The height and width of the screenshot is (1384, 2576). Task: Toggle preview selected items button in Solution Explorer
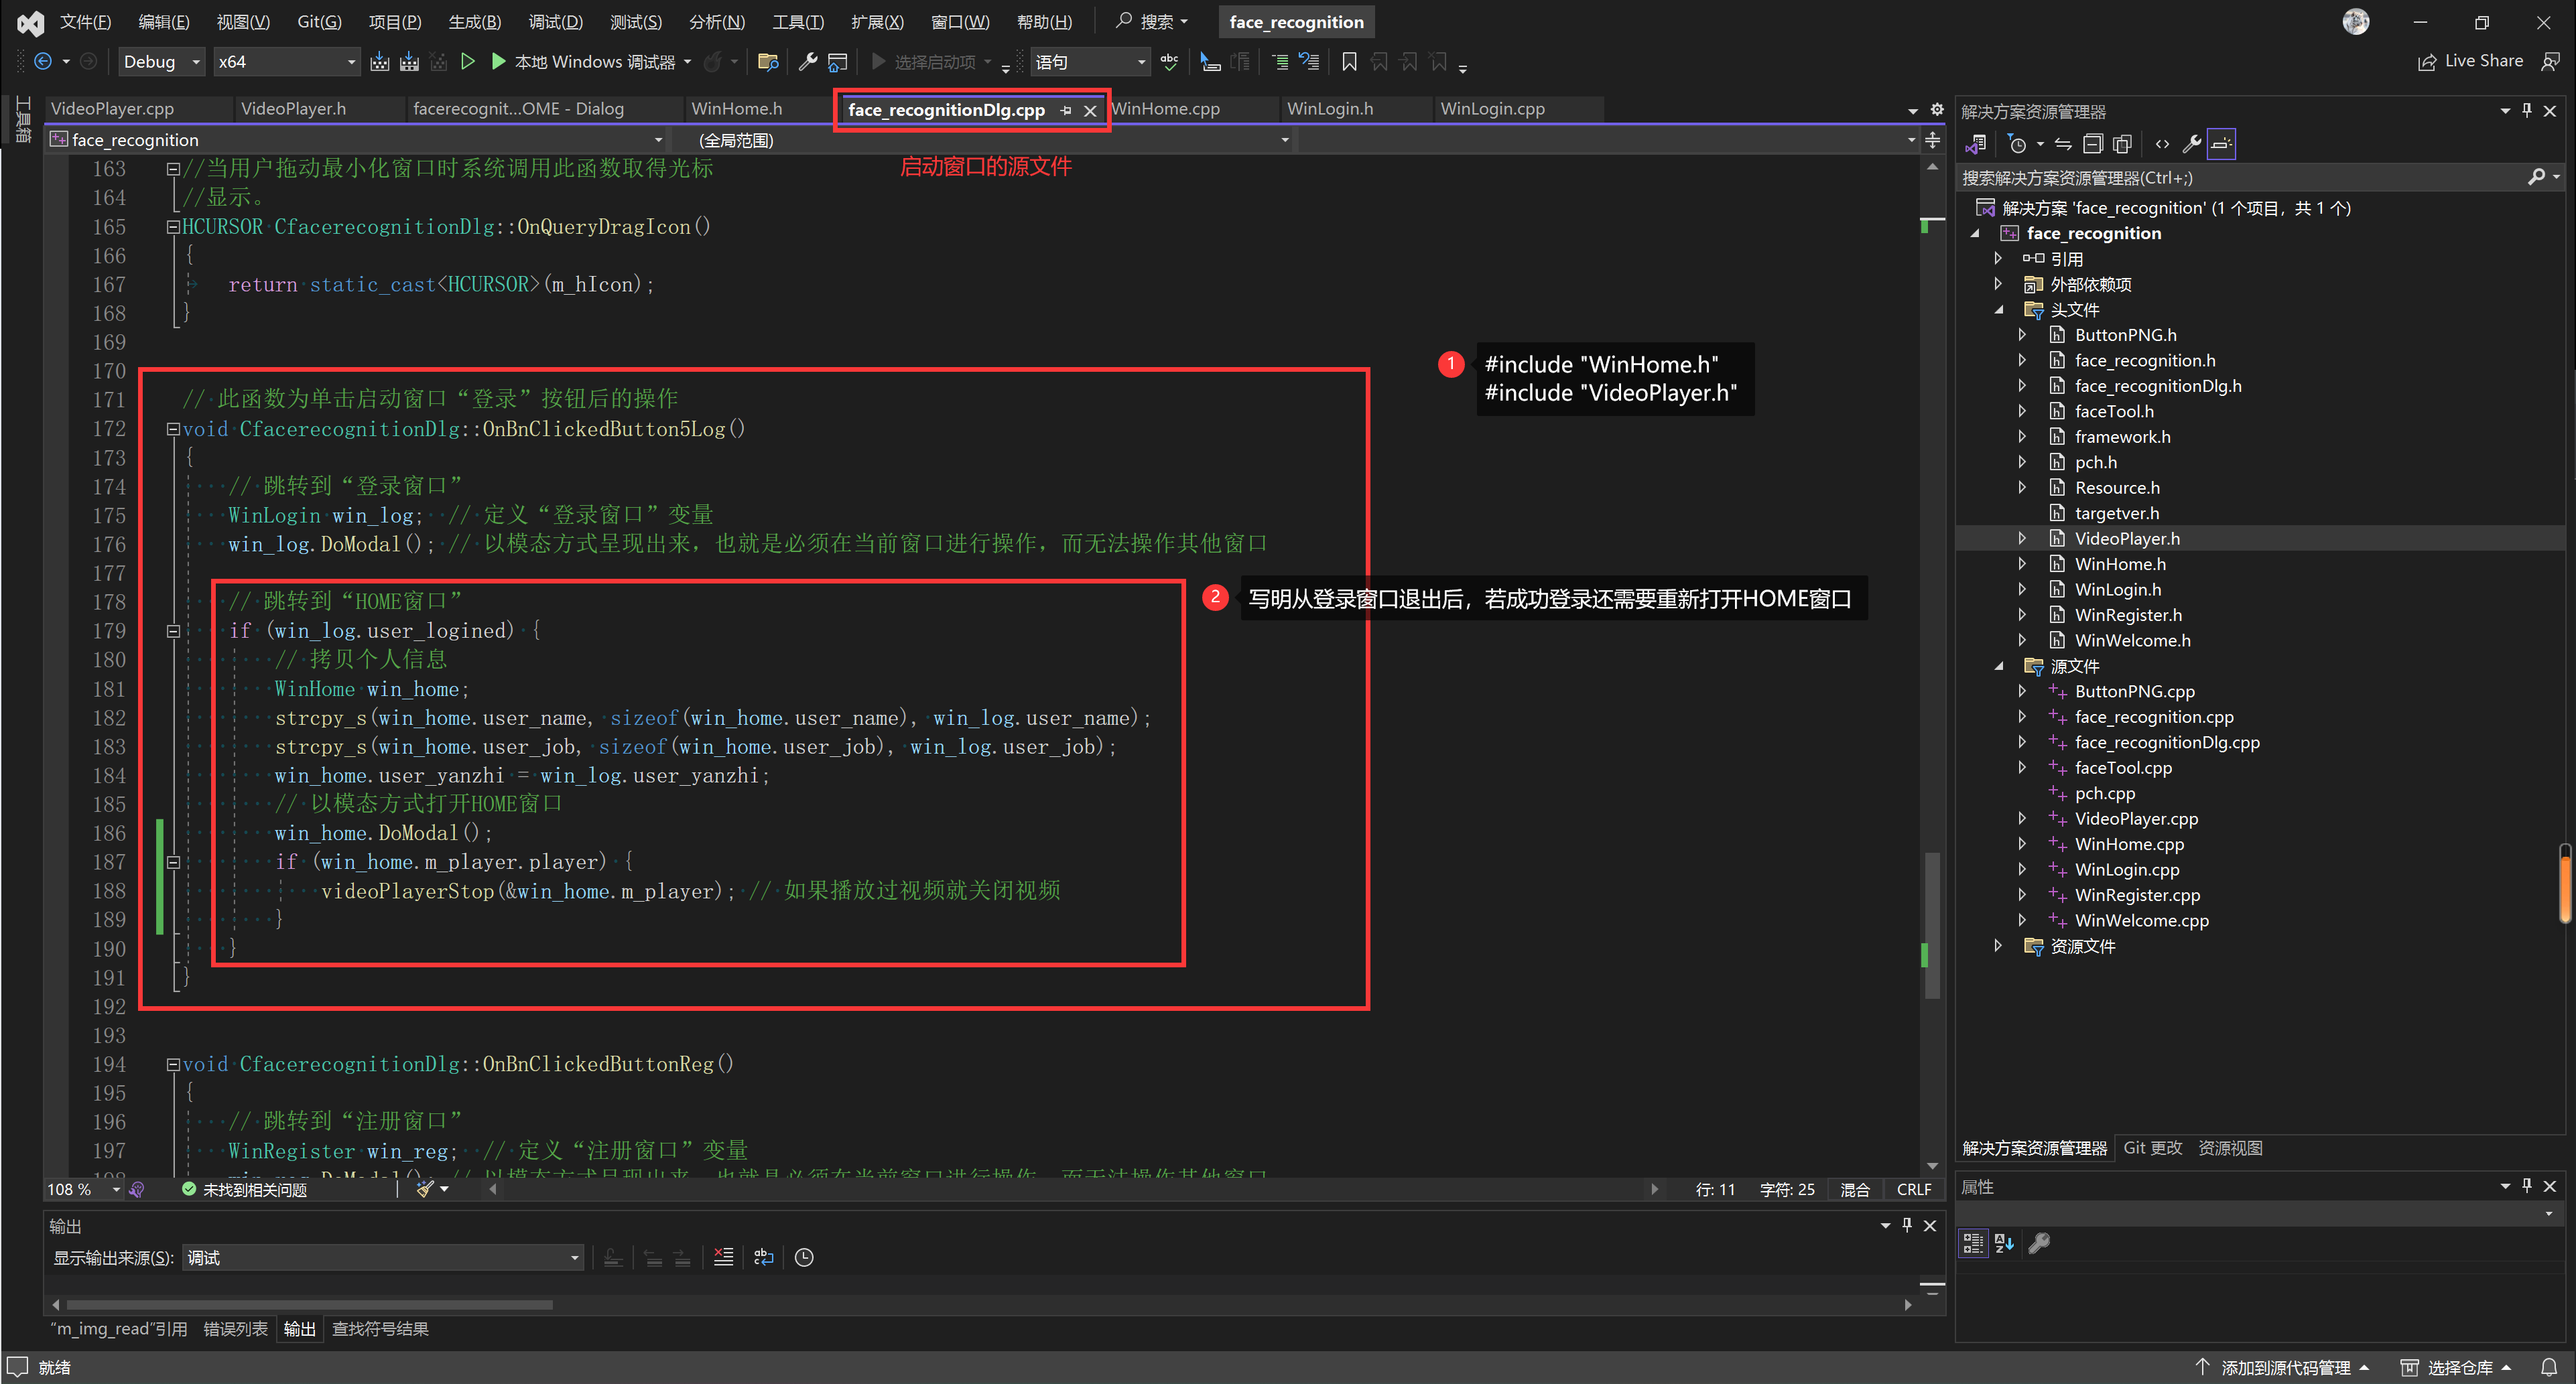click(x=2221, y=144)
